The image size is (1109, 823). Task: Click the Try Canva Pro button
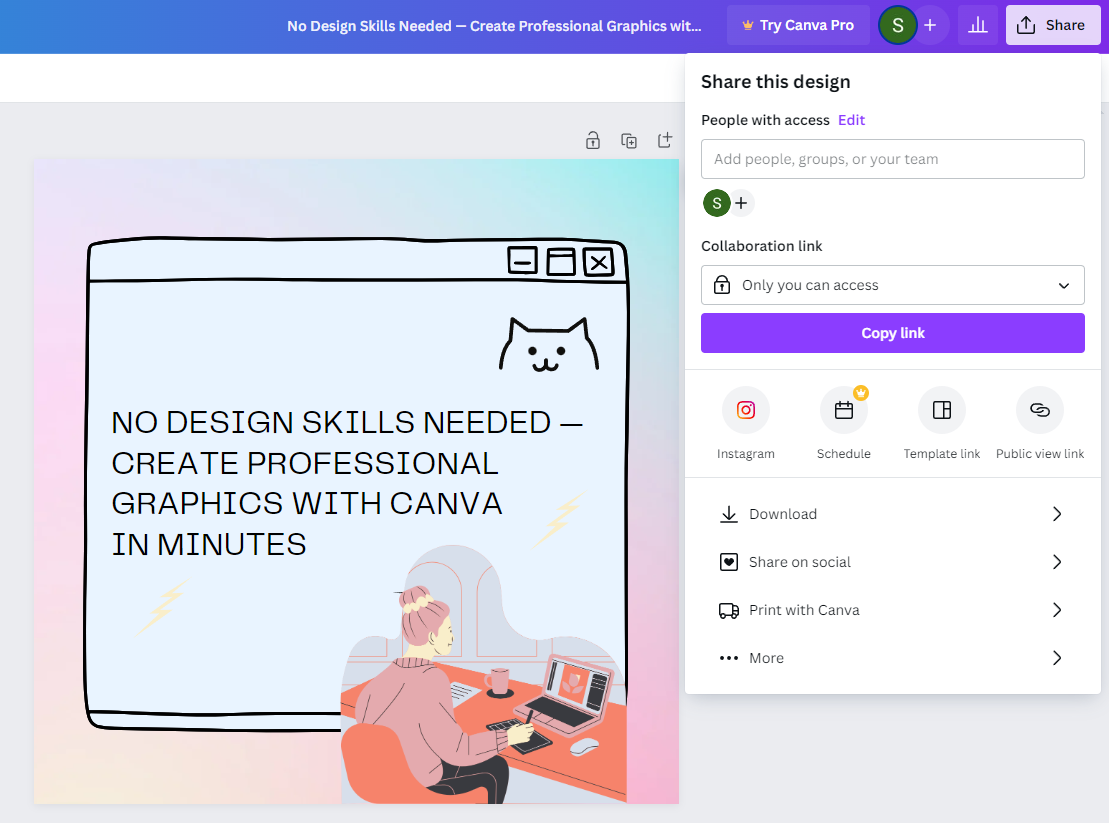[x=798, y=25]
